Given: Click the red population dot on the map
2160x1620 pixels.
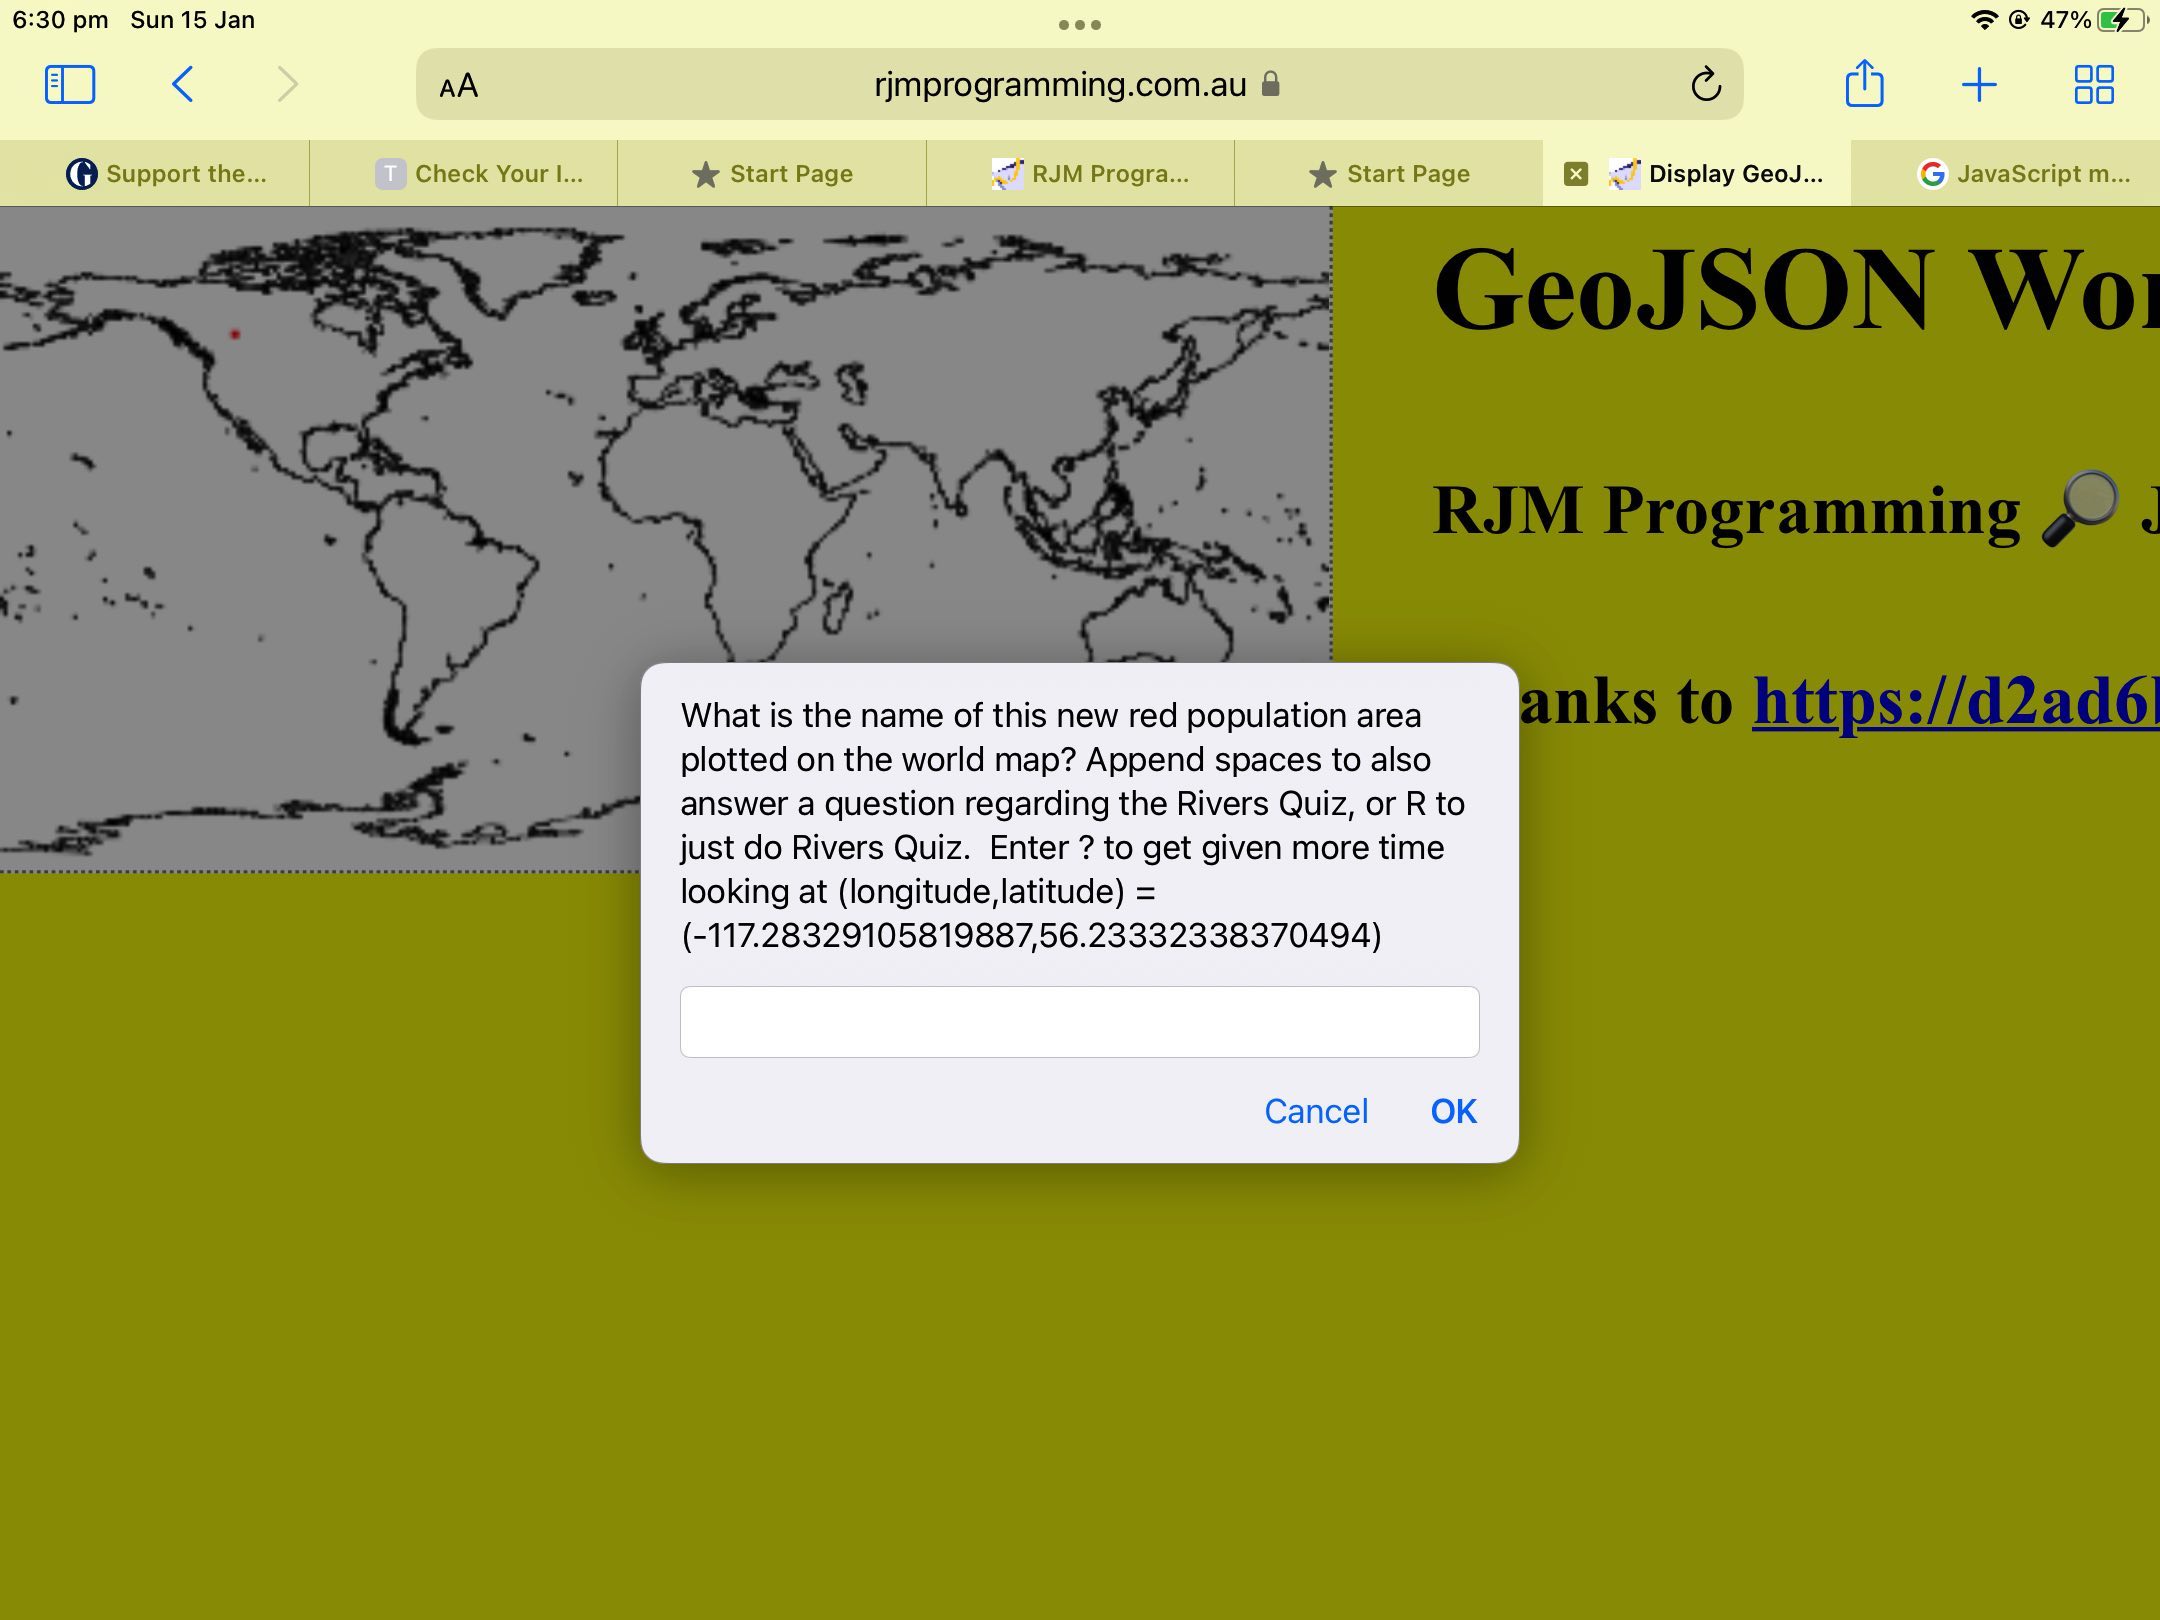Looking at the screenshot, I should [x=236, y=334].
